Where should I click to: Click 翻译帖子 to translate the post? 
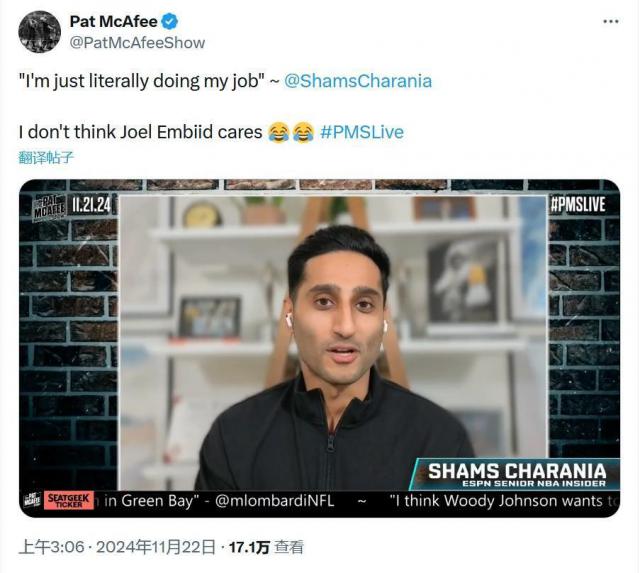point(46,158)
